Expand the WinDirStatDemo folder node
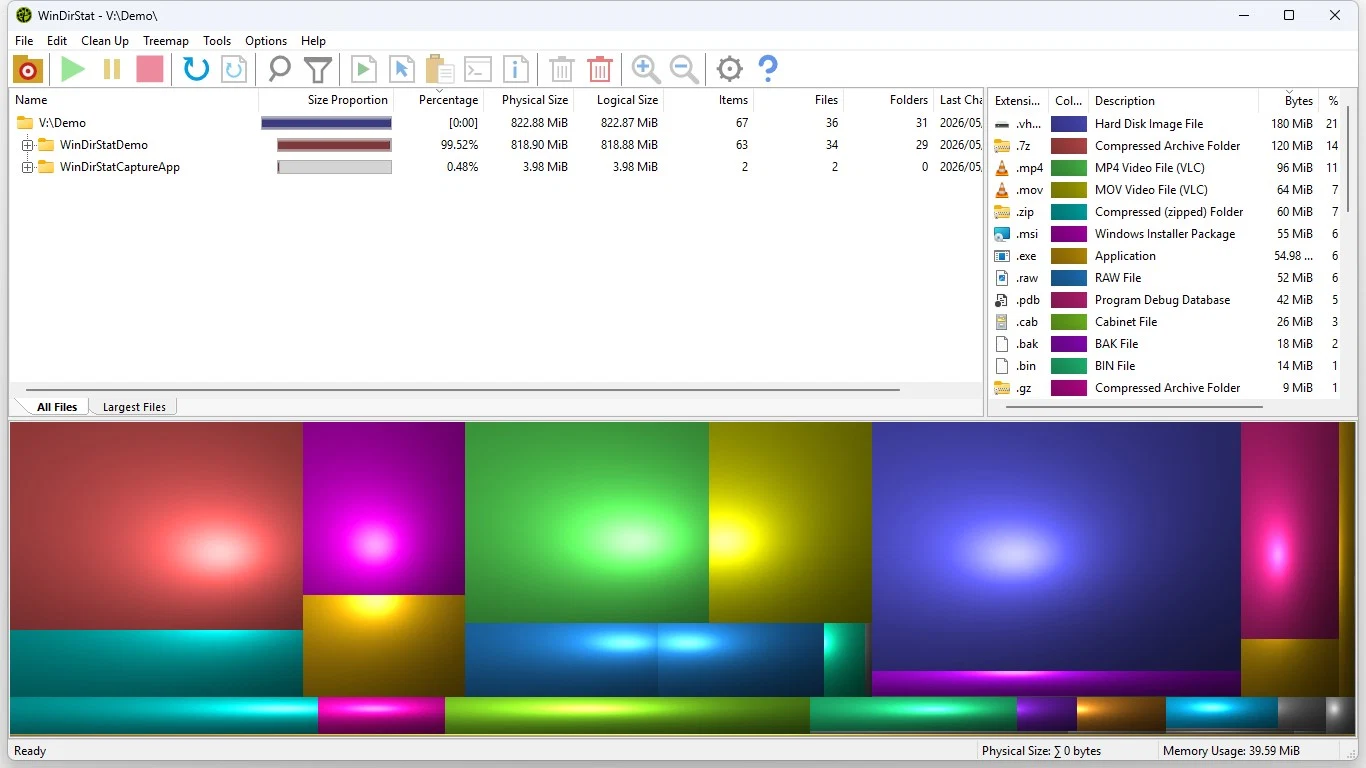This screenshot has width=1366, height=768. tap(28, 145)
